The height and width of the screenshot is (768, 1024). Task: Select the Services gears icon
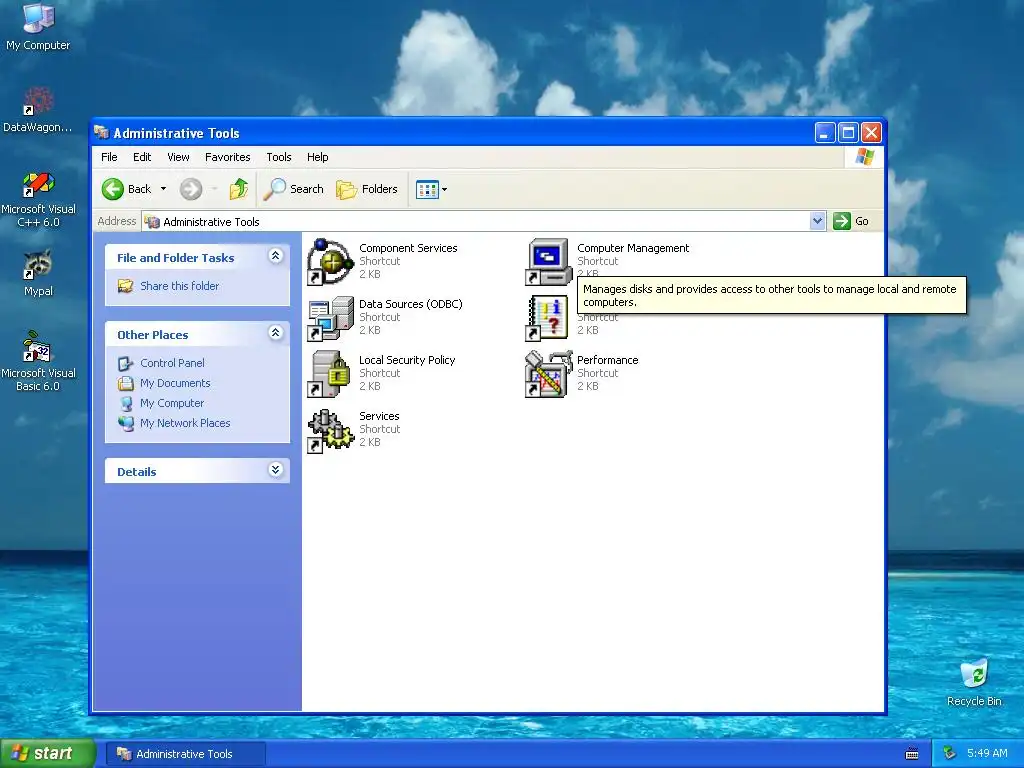coord(330,430)
